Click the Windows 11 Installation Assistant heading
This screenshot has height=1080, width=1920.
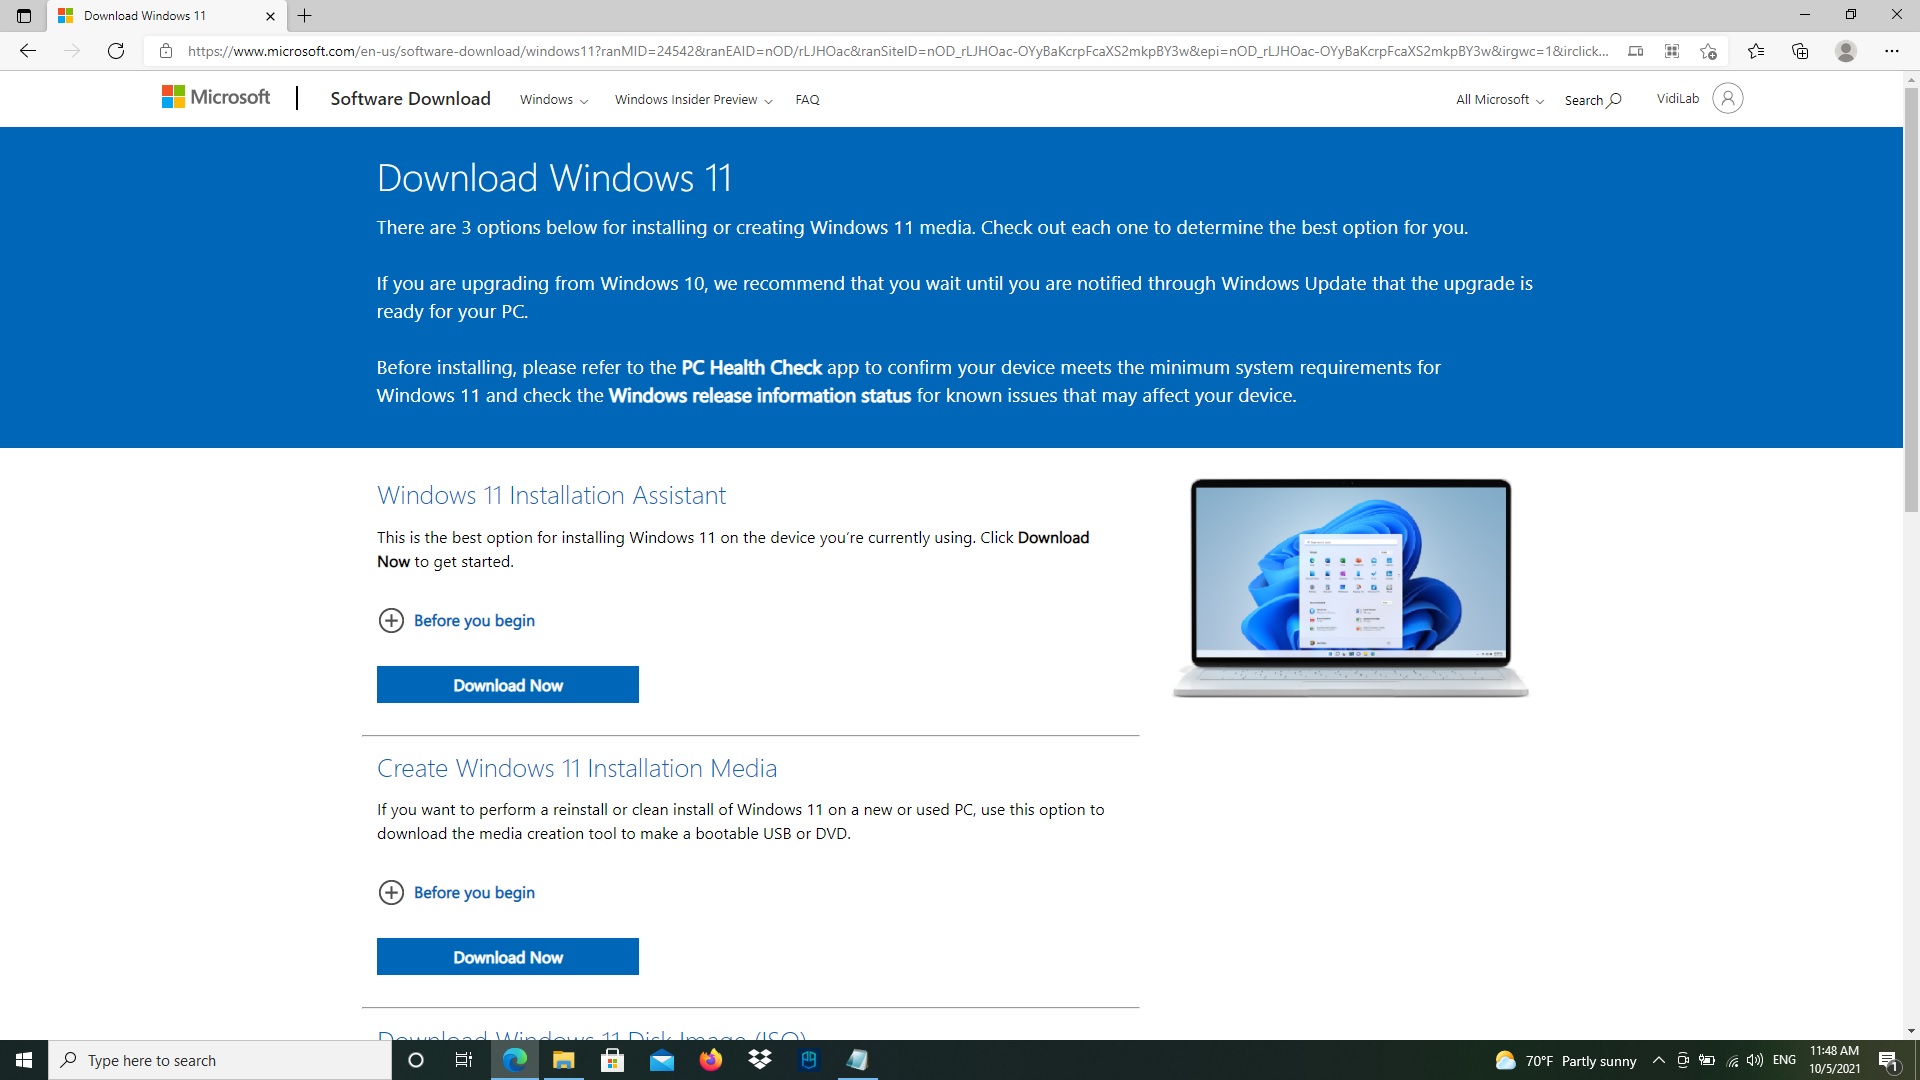(551, 495)
